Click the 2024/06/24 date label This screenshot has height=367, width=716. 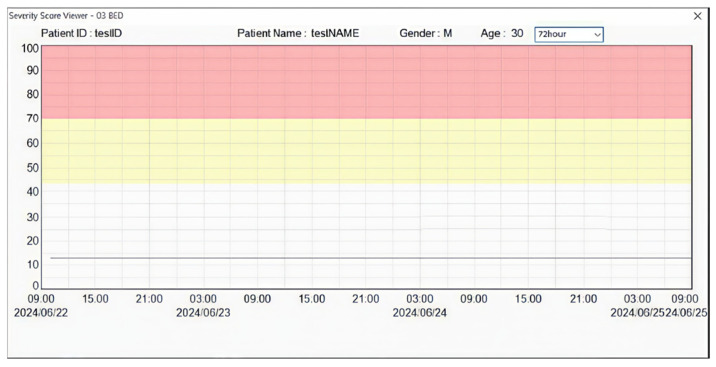420,313
